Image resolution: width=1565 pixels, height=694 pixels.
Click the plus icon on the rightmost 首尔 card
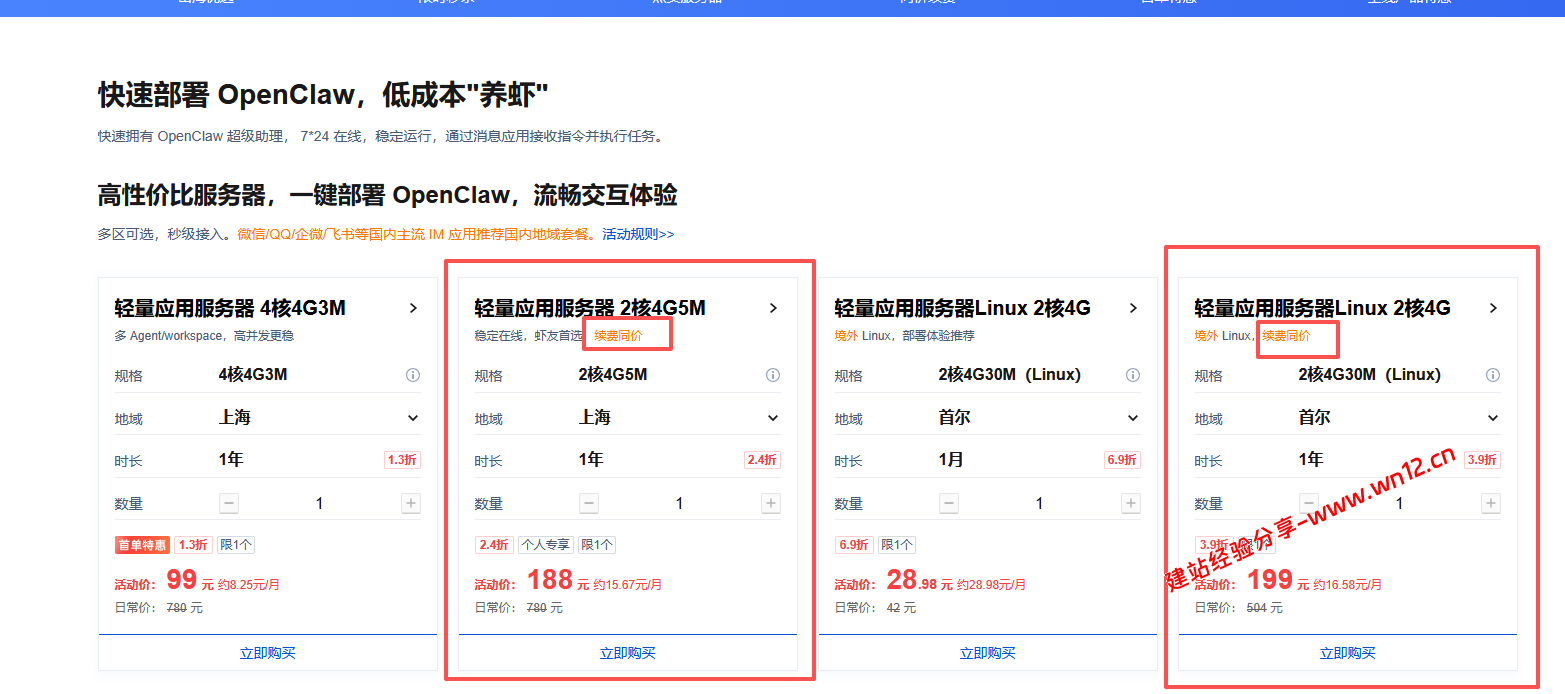pos(1490,503)
